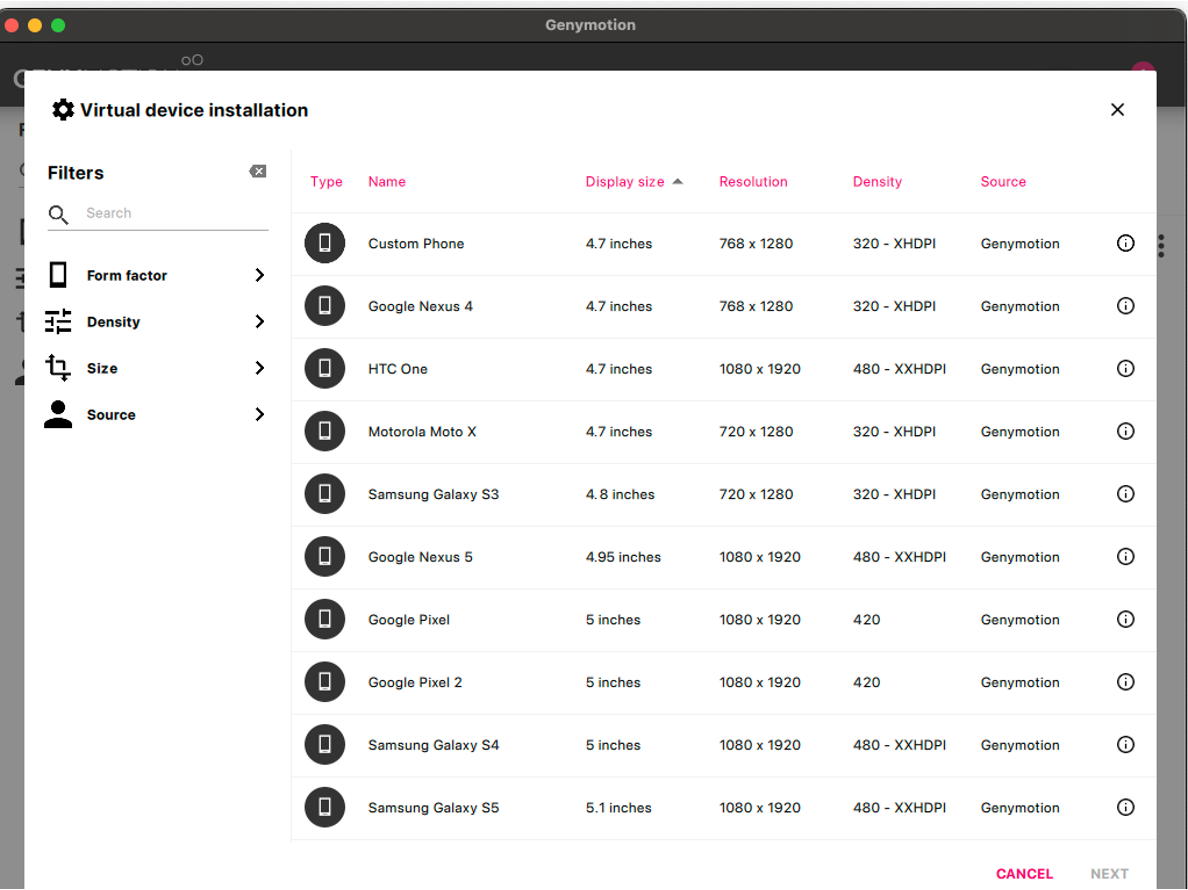Click Samsung Galaxy S4 device icon

pyautogui.click(x=325, y=745)
